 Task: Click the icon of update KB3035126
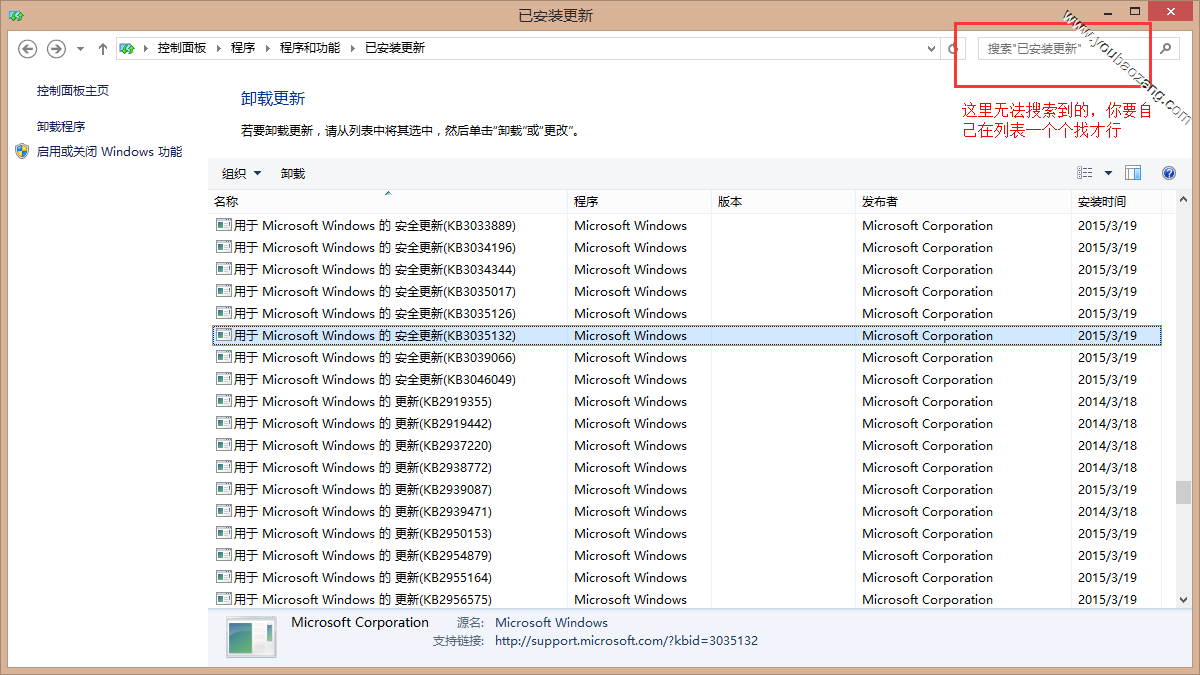pyautogui.click(x=224, y=313)
